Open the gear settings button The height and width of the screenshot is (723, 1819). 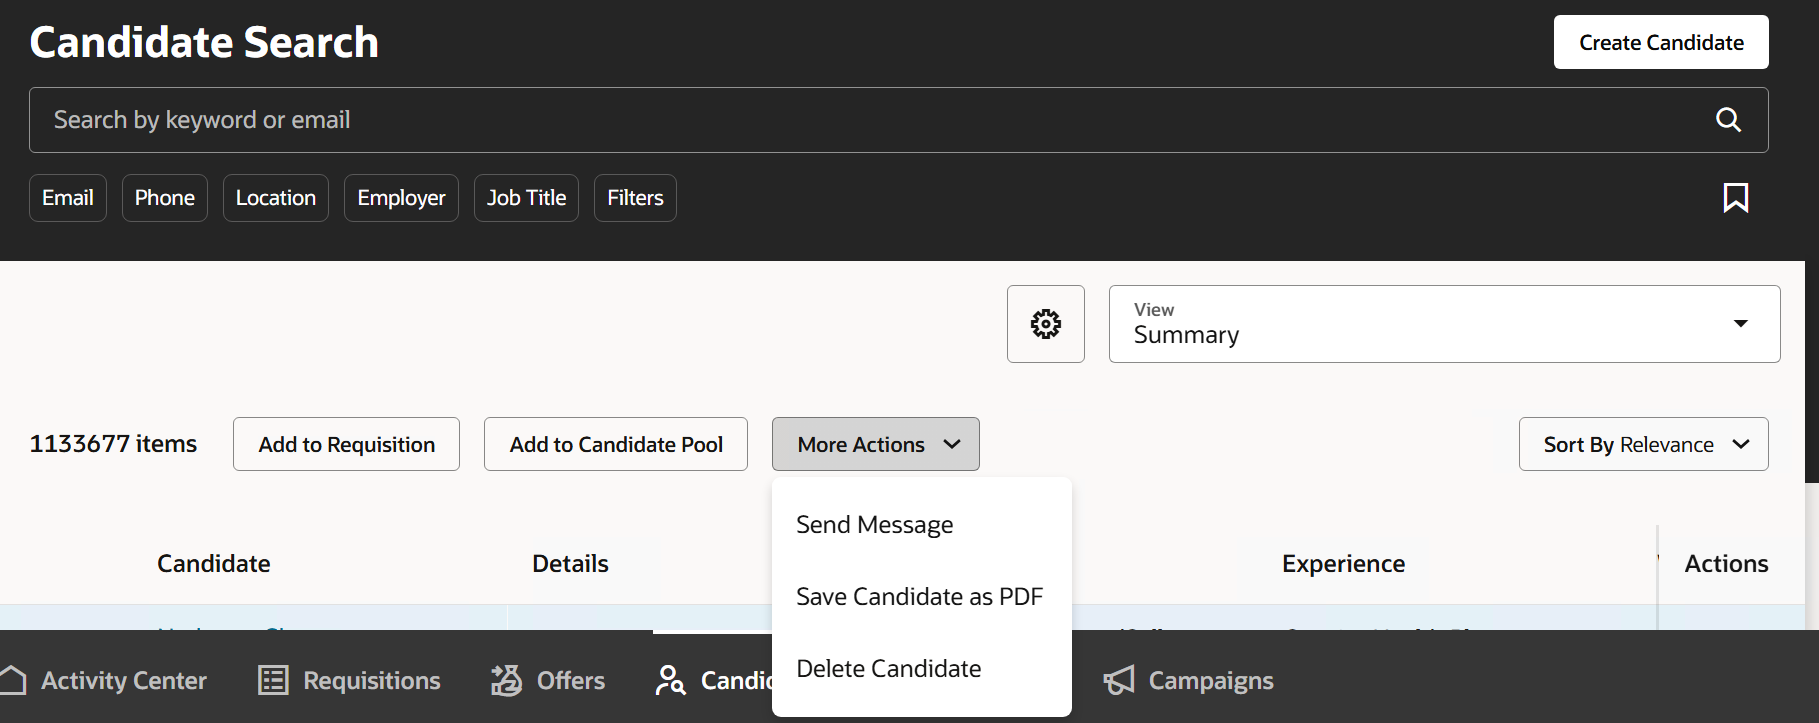[x=1046, y=324]
